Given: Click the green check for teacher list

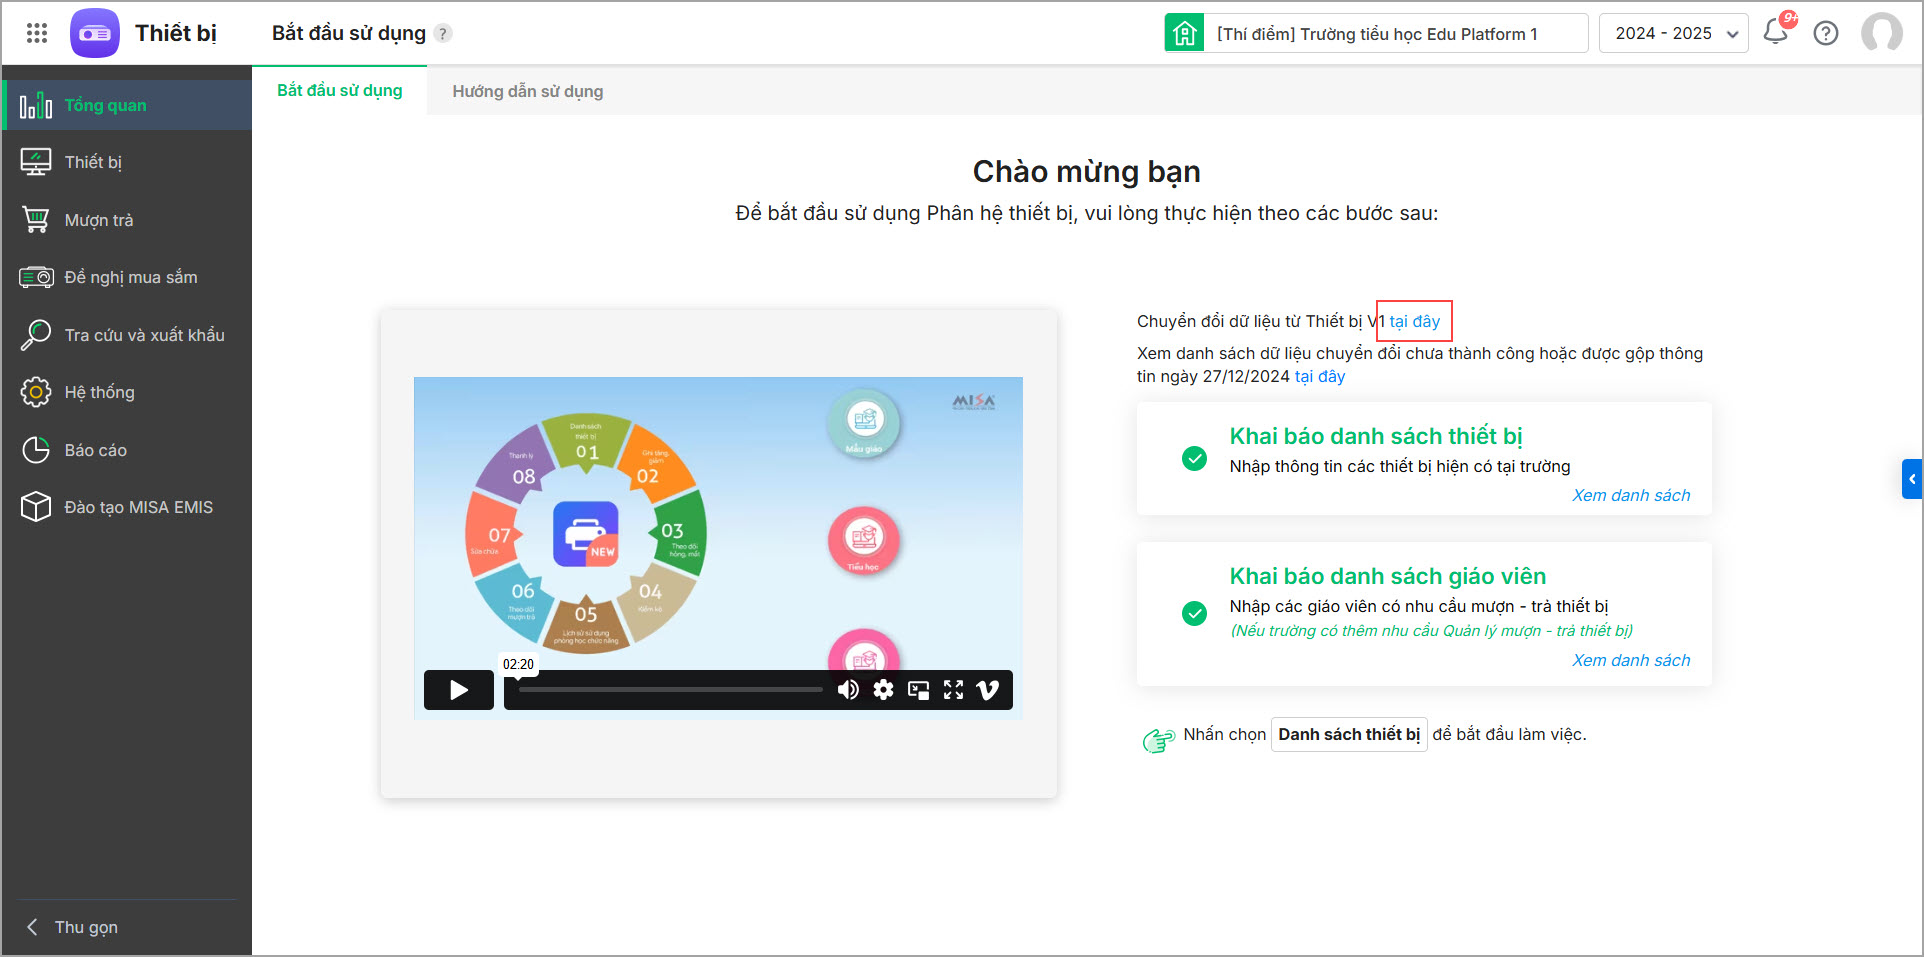Looking at the screenshot, I should click(x=1194, y=613).
